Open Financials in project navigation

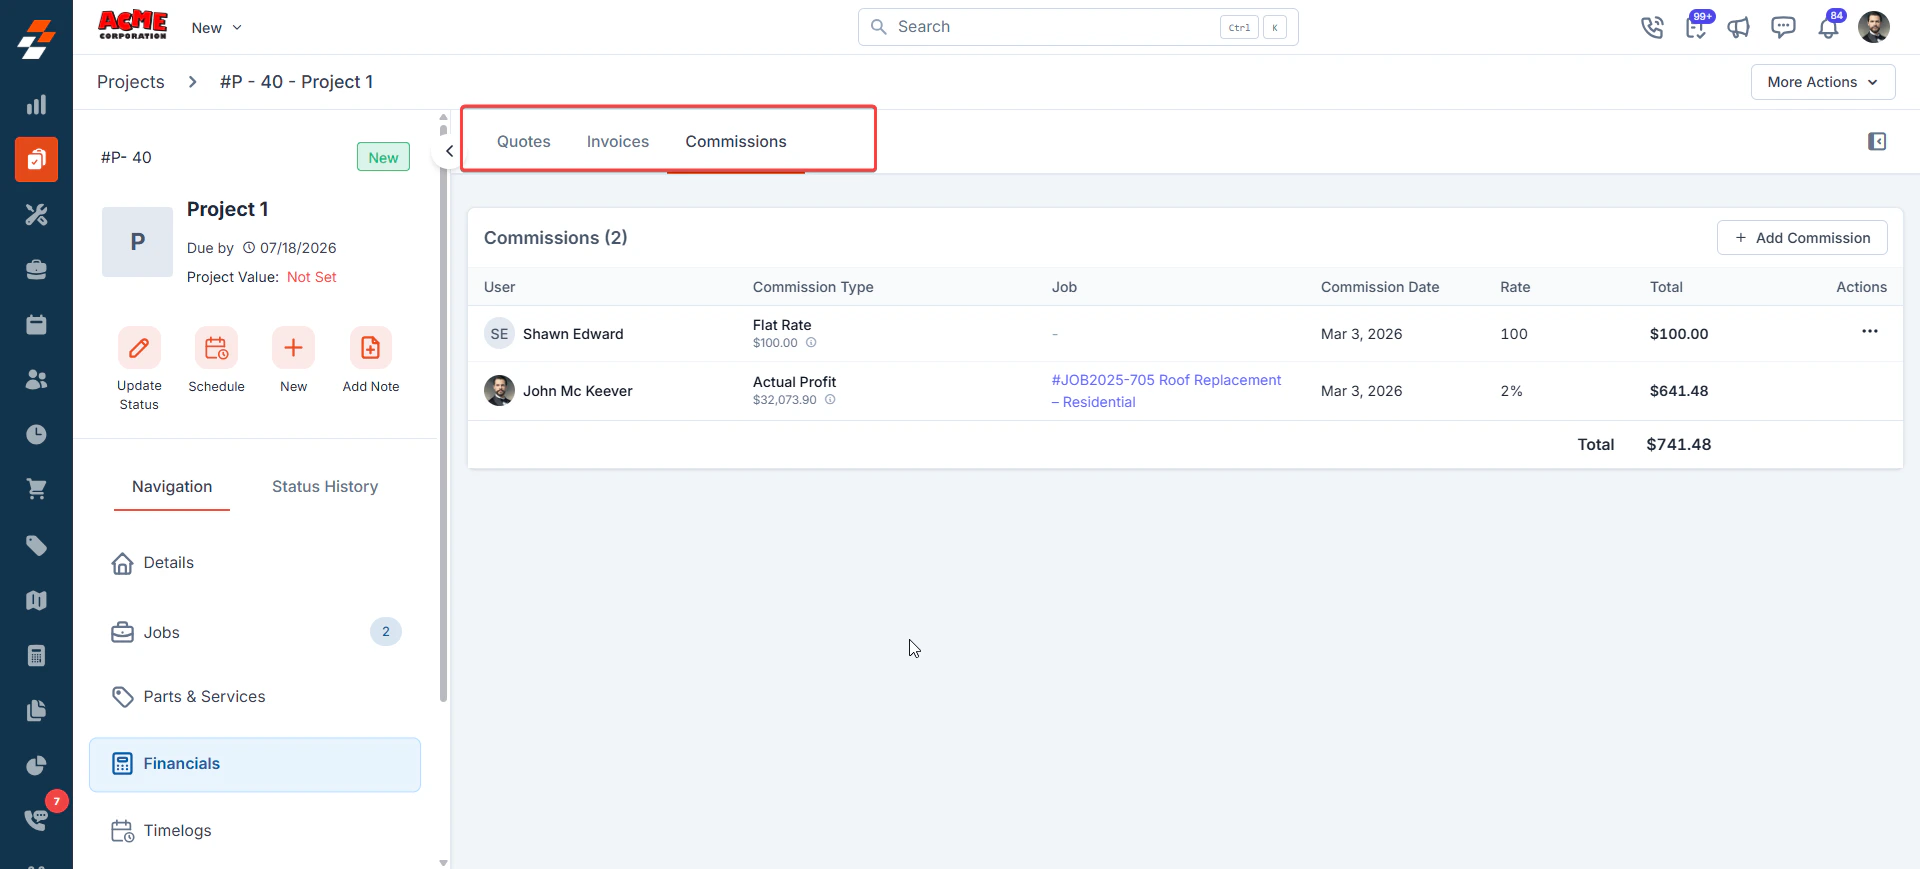pyautogui.click(x=255, y=764)
